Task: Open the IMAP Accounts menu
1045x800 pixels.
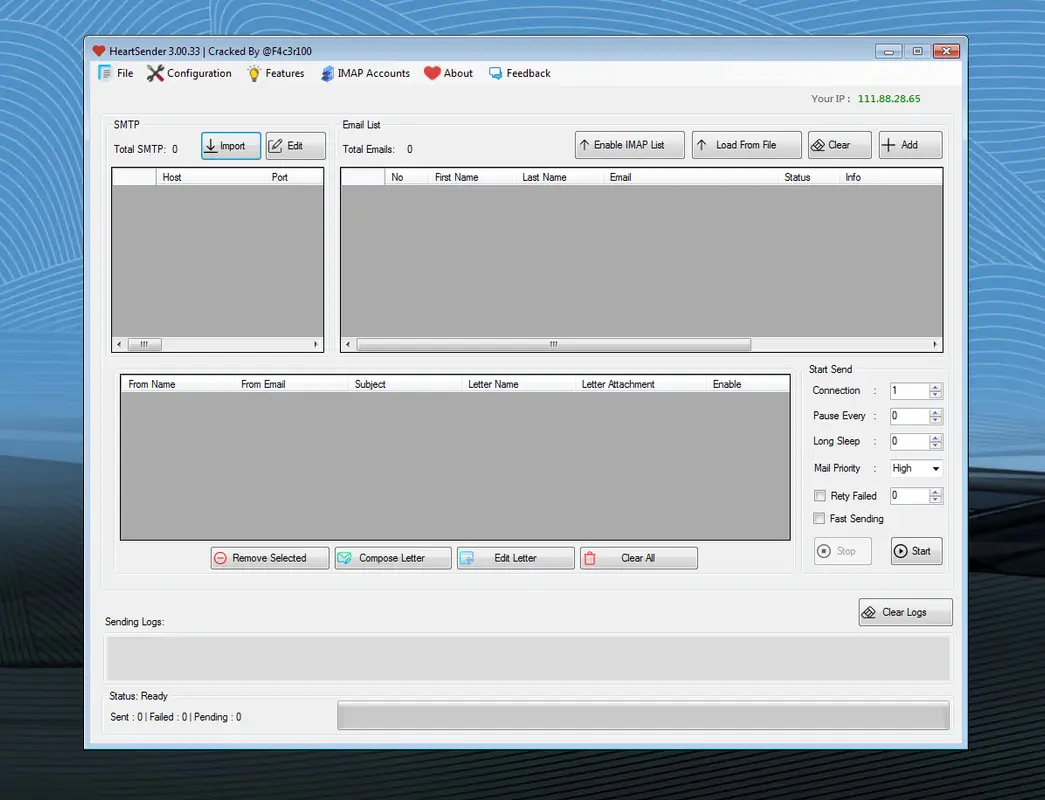Action: coord(366,73)
